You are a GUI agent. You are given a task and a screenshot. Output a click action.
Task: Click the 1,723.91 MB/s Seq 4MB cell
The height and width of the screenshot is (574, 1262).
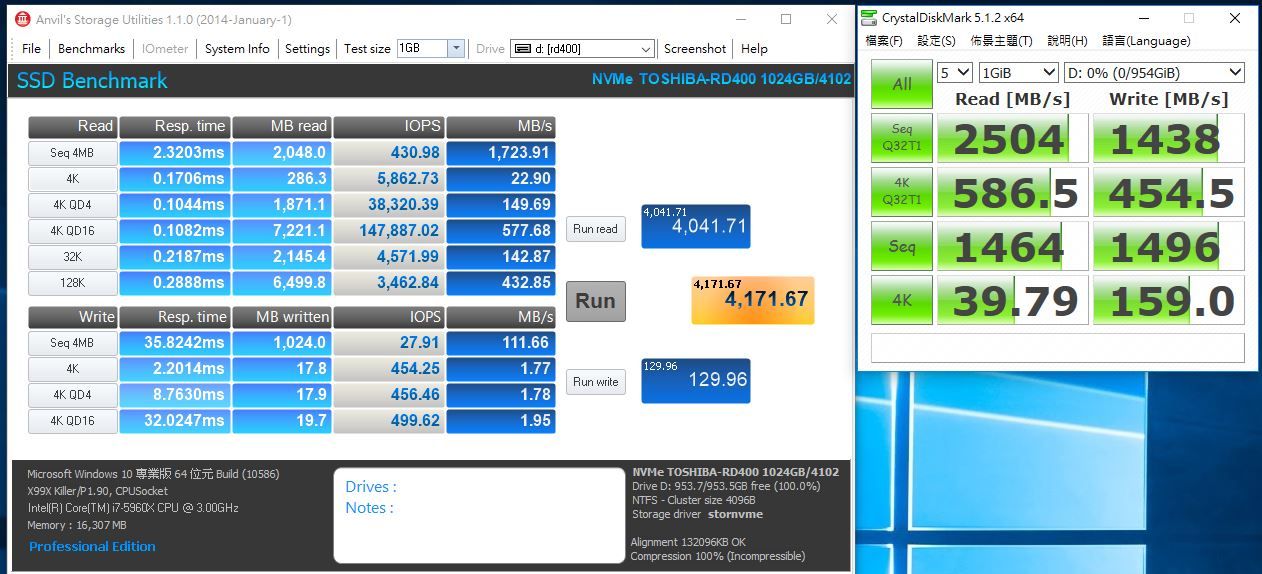coord(501,153)
